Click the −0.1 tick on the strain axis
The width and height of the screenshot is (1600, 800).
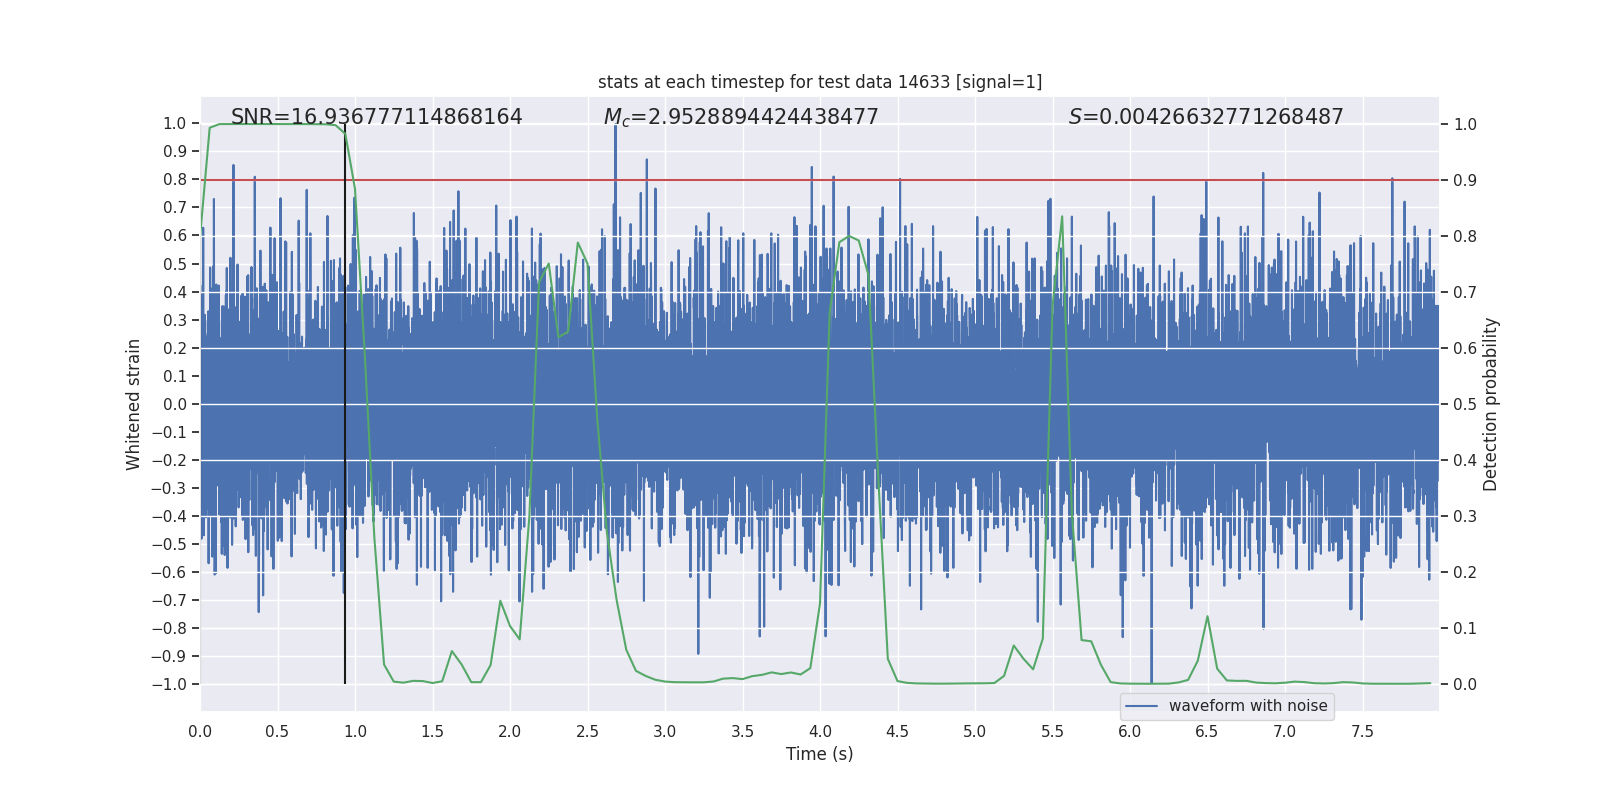point(169,432)
